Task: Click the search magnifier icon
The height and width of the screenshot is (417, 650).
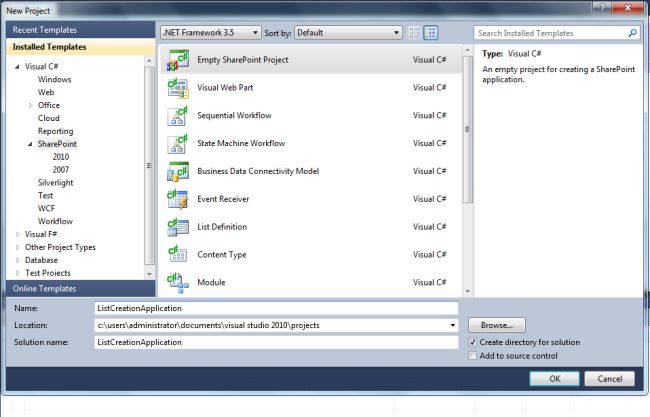Action: click(x=632, y=33)
